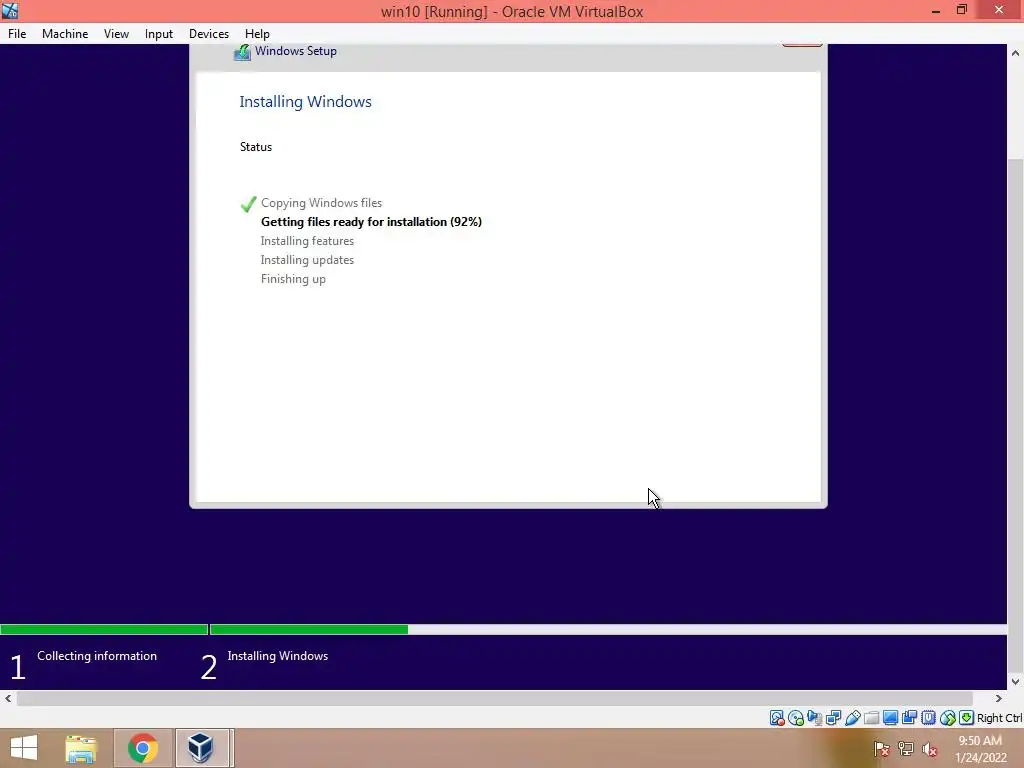Click the Collecting information progress bar segment
The width and height of the screenshot is (1024, 768).
[104, 630]
